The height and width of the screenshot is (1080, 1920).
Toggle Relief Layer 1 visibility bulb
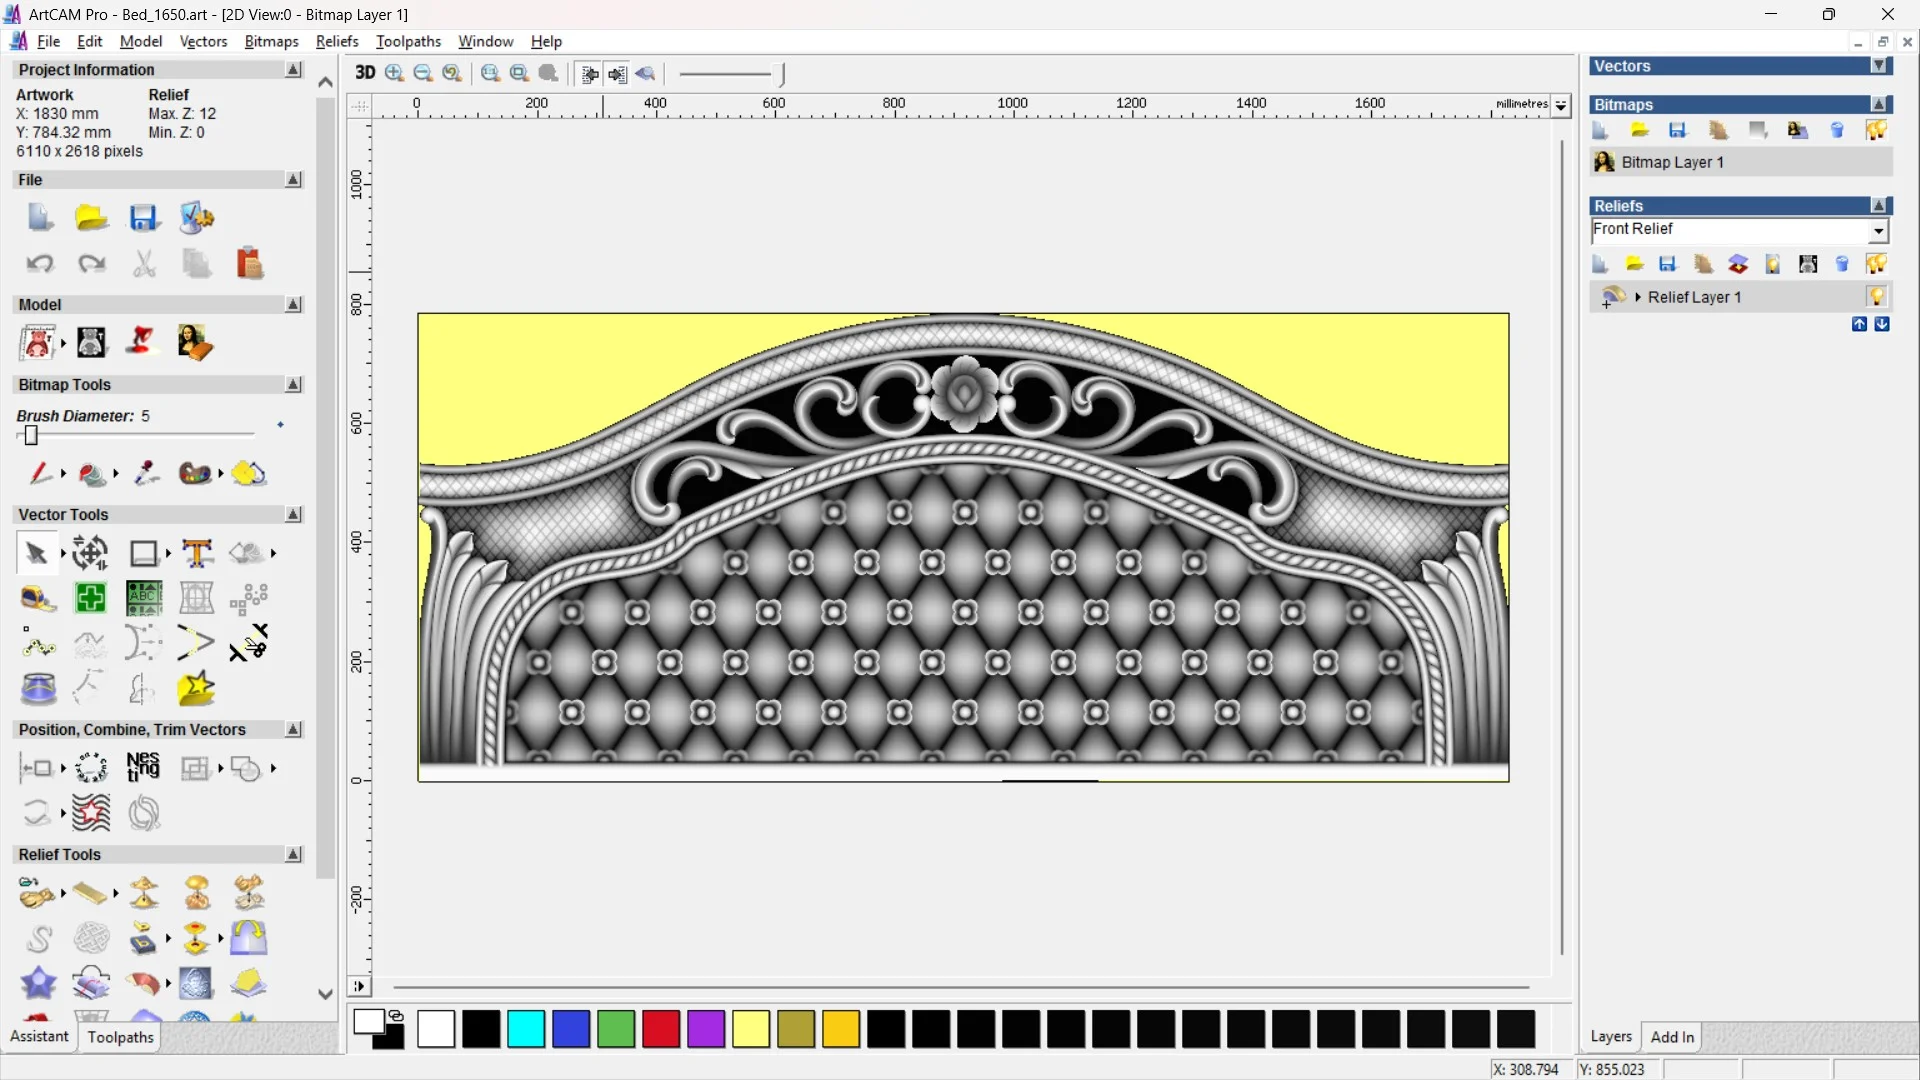[x=1876, y=296]
